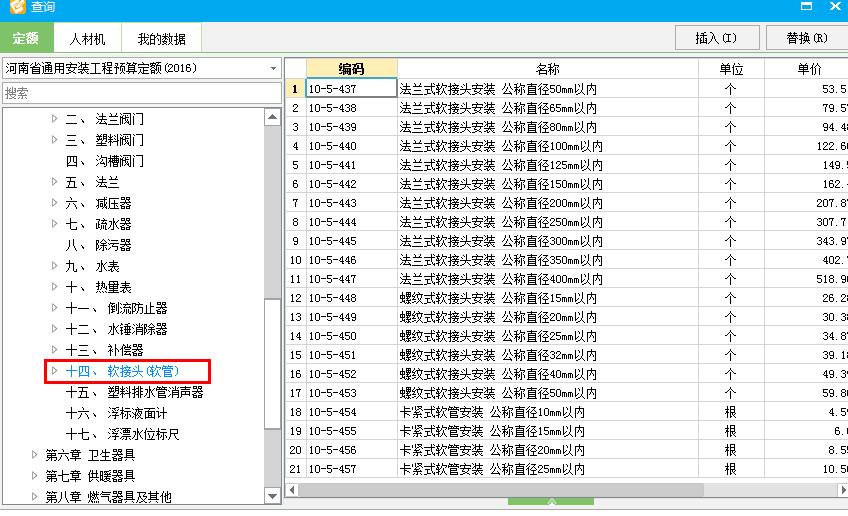Image resolution: width=848 pixels, height=516 pixels.
Task: Click the 搜索 input field
Action: (142, 93)
